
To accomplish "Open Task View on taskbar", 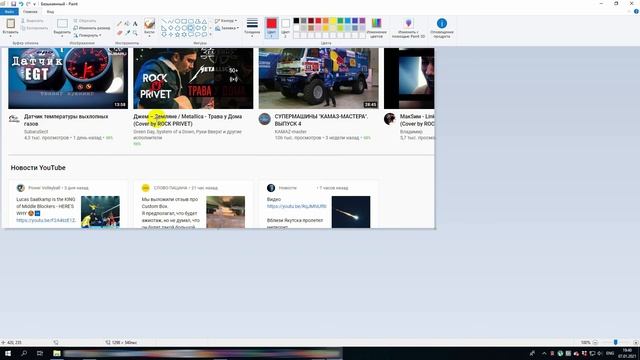I will (x=40, y=353).
